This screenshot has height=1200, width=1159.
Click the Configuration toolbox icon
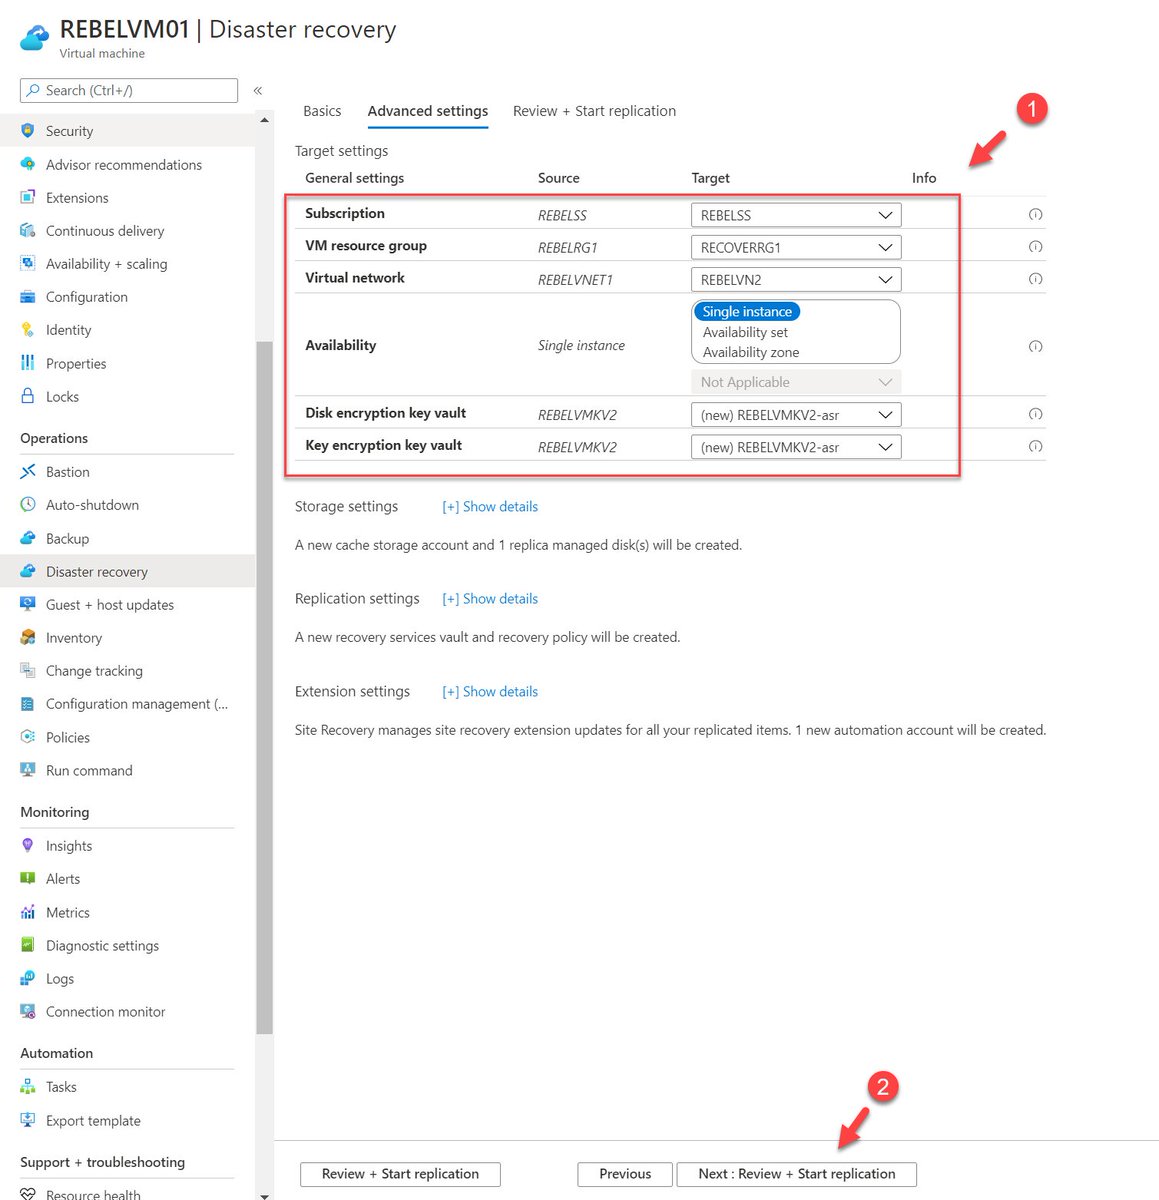click(28, 296)
